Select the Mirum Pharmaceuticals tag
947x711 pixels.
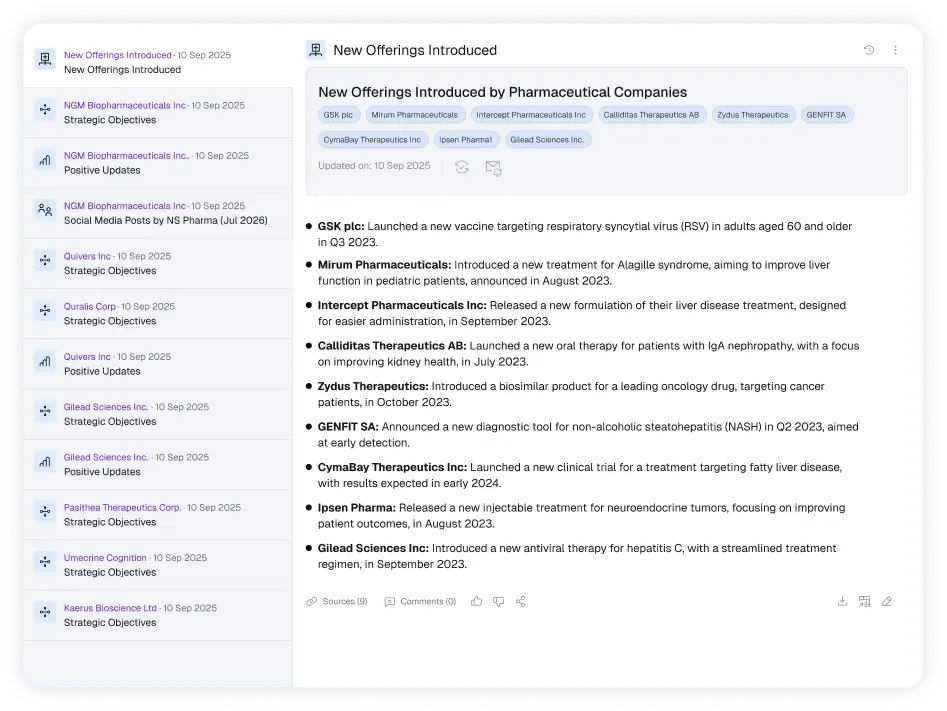pos(414,115)
